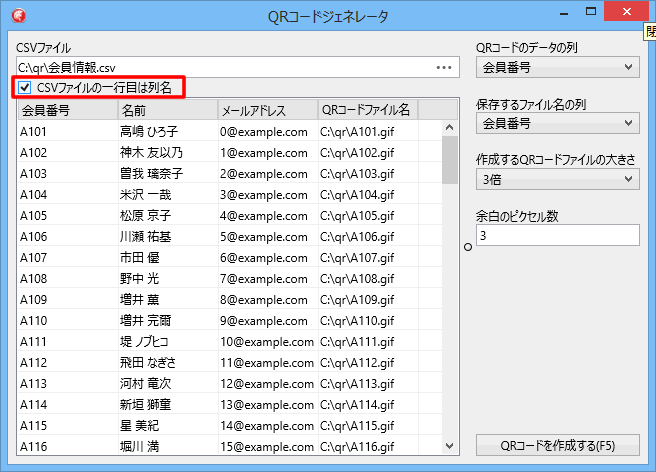Viewport: 656px width, 472px height.
Task: Select the row with member A105
Action: pyautogui.click(x=66, y=215)
